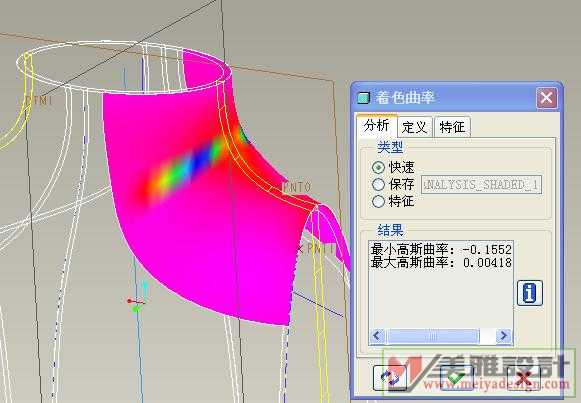Select the PNT0 datum point label

pos(297,187)
